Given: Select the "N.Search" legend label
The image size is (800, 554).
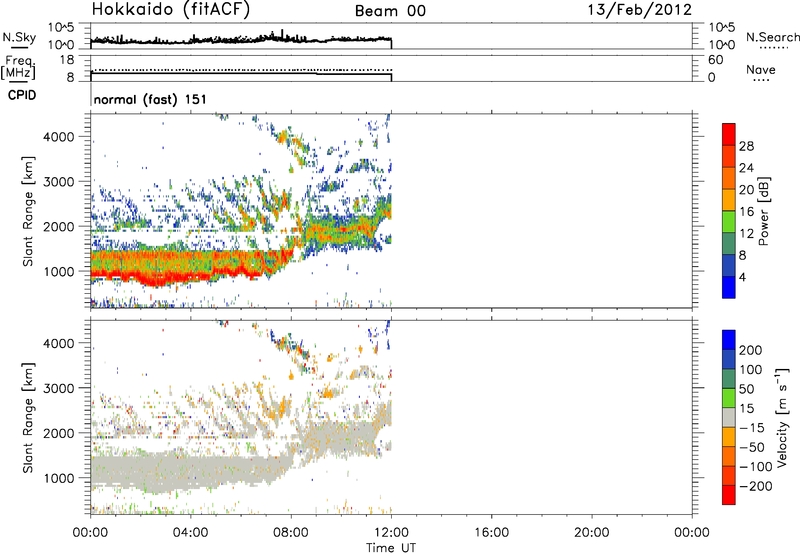Looking at the screenshot, I should point(773,37).
